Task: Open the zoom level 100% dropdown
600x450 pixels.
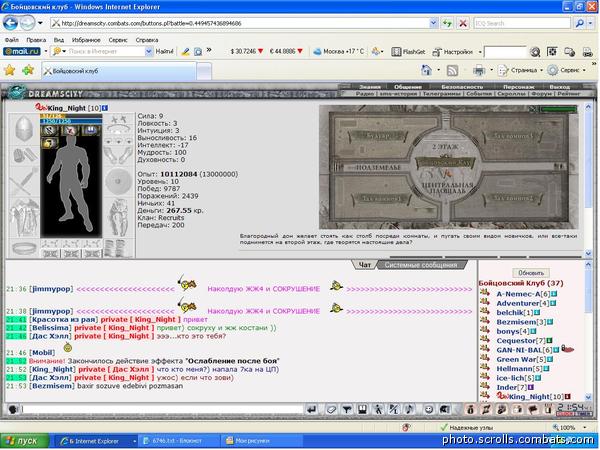Action: (x=584, y=427)
